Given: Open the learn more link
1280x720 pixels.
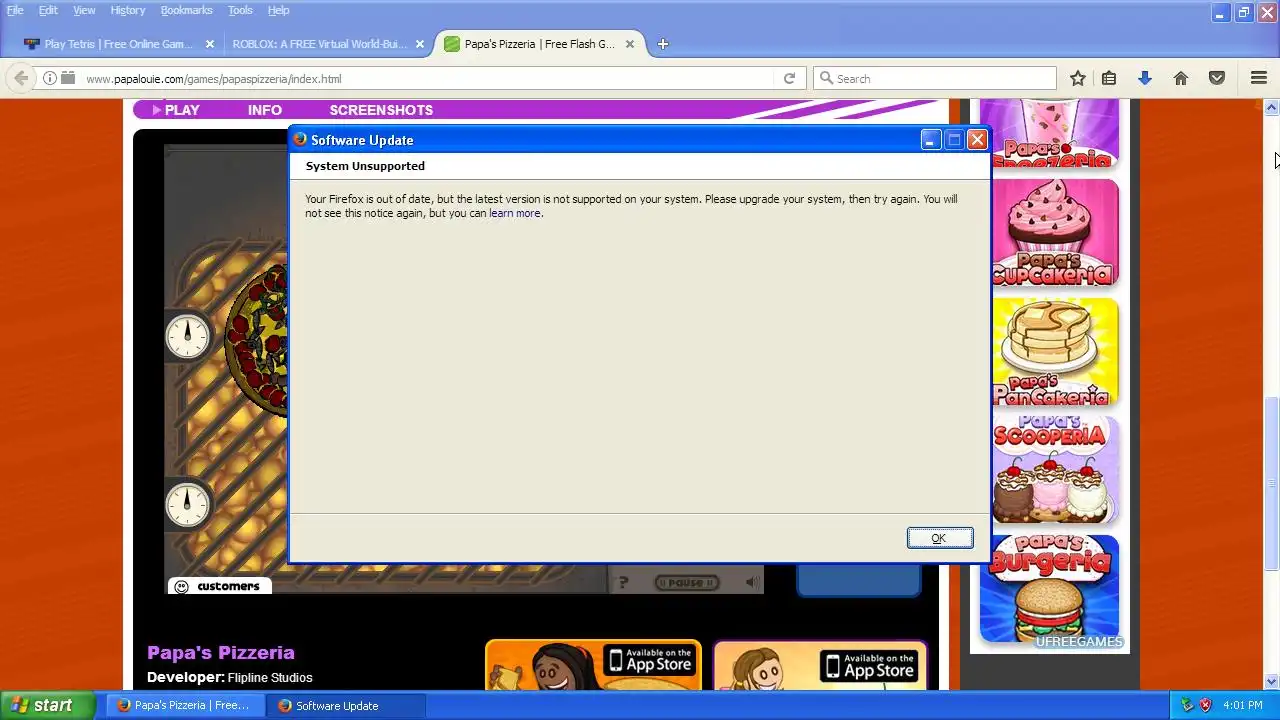Looking at the screenshot, I should [514, 213].
